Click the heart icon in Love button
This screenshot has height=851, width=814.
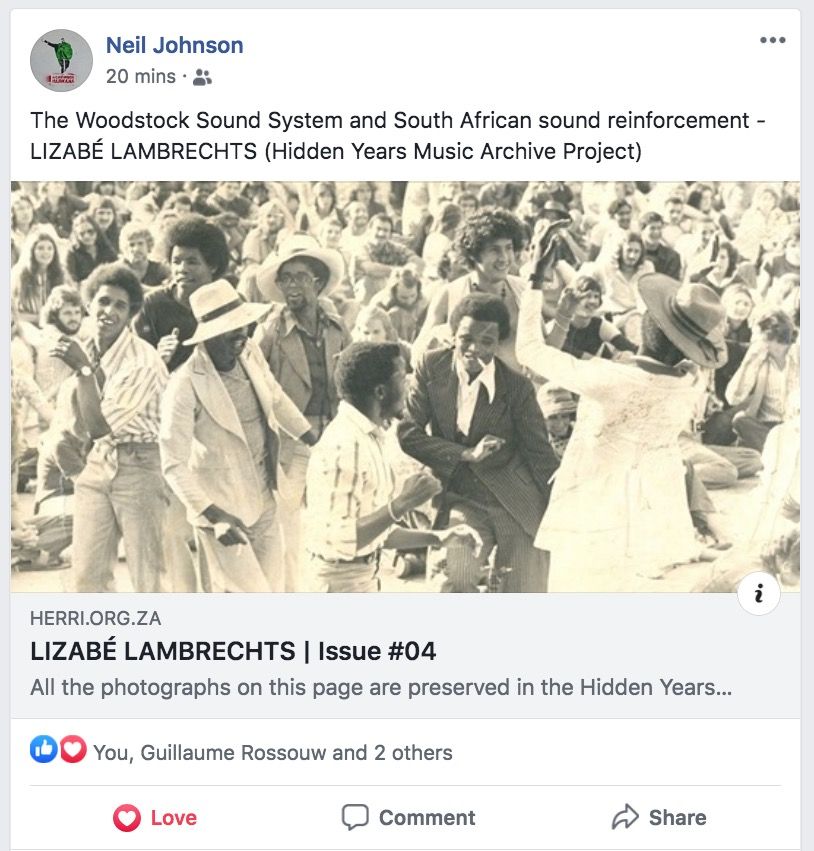click(127, 817)
